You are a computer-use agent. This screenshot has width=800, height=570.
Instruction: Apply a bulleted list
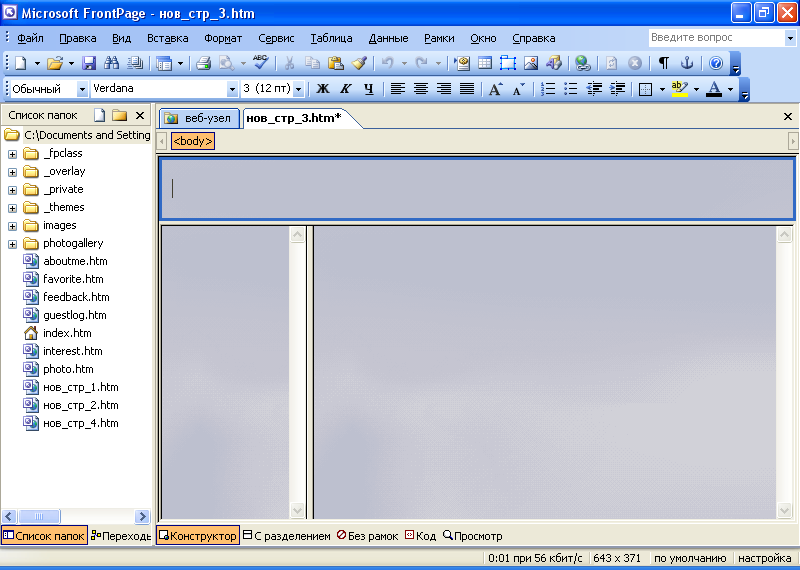pyautogui.click(x=570, y=89)
